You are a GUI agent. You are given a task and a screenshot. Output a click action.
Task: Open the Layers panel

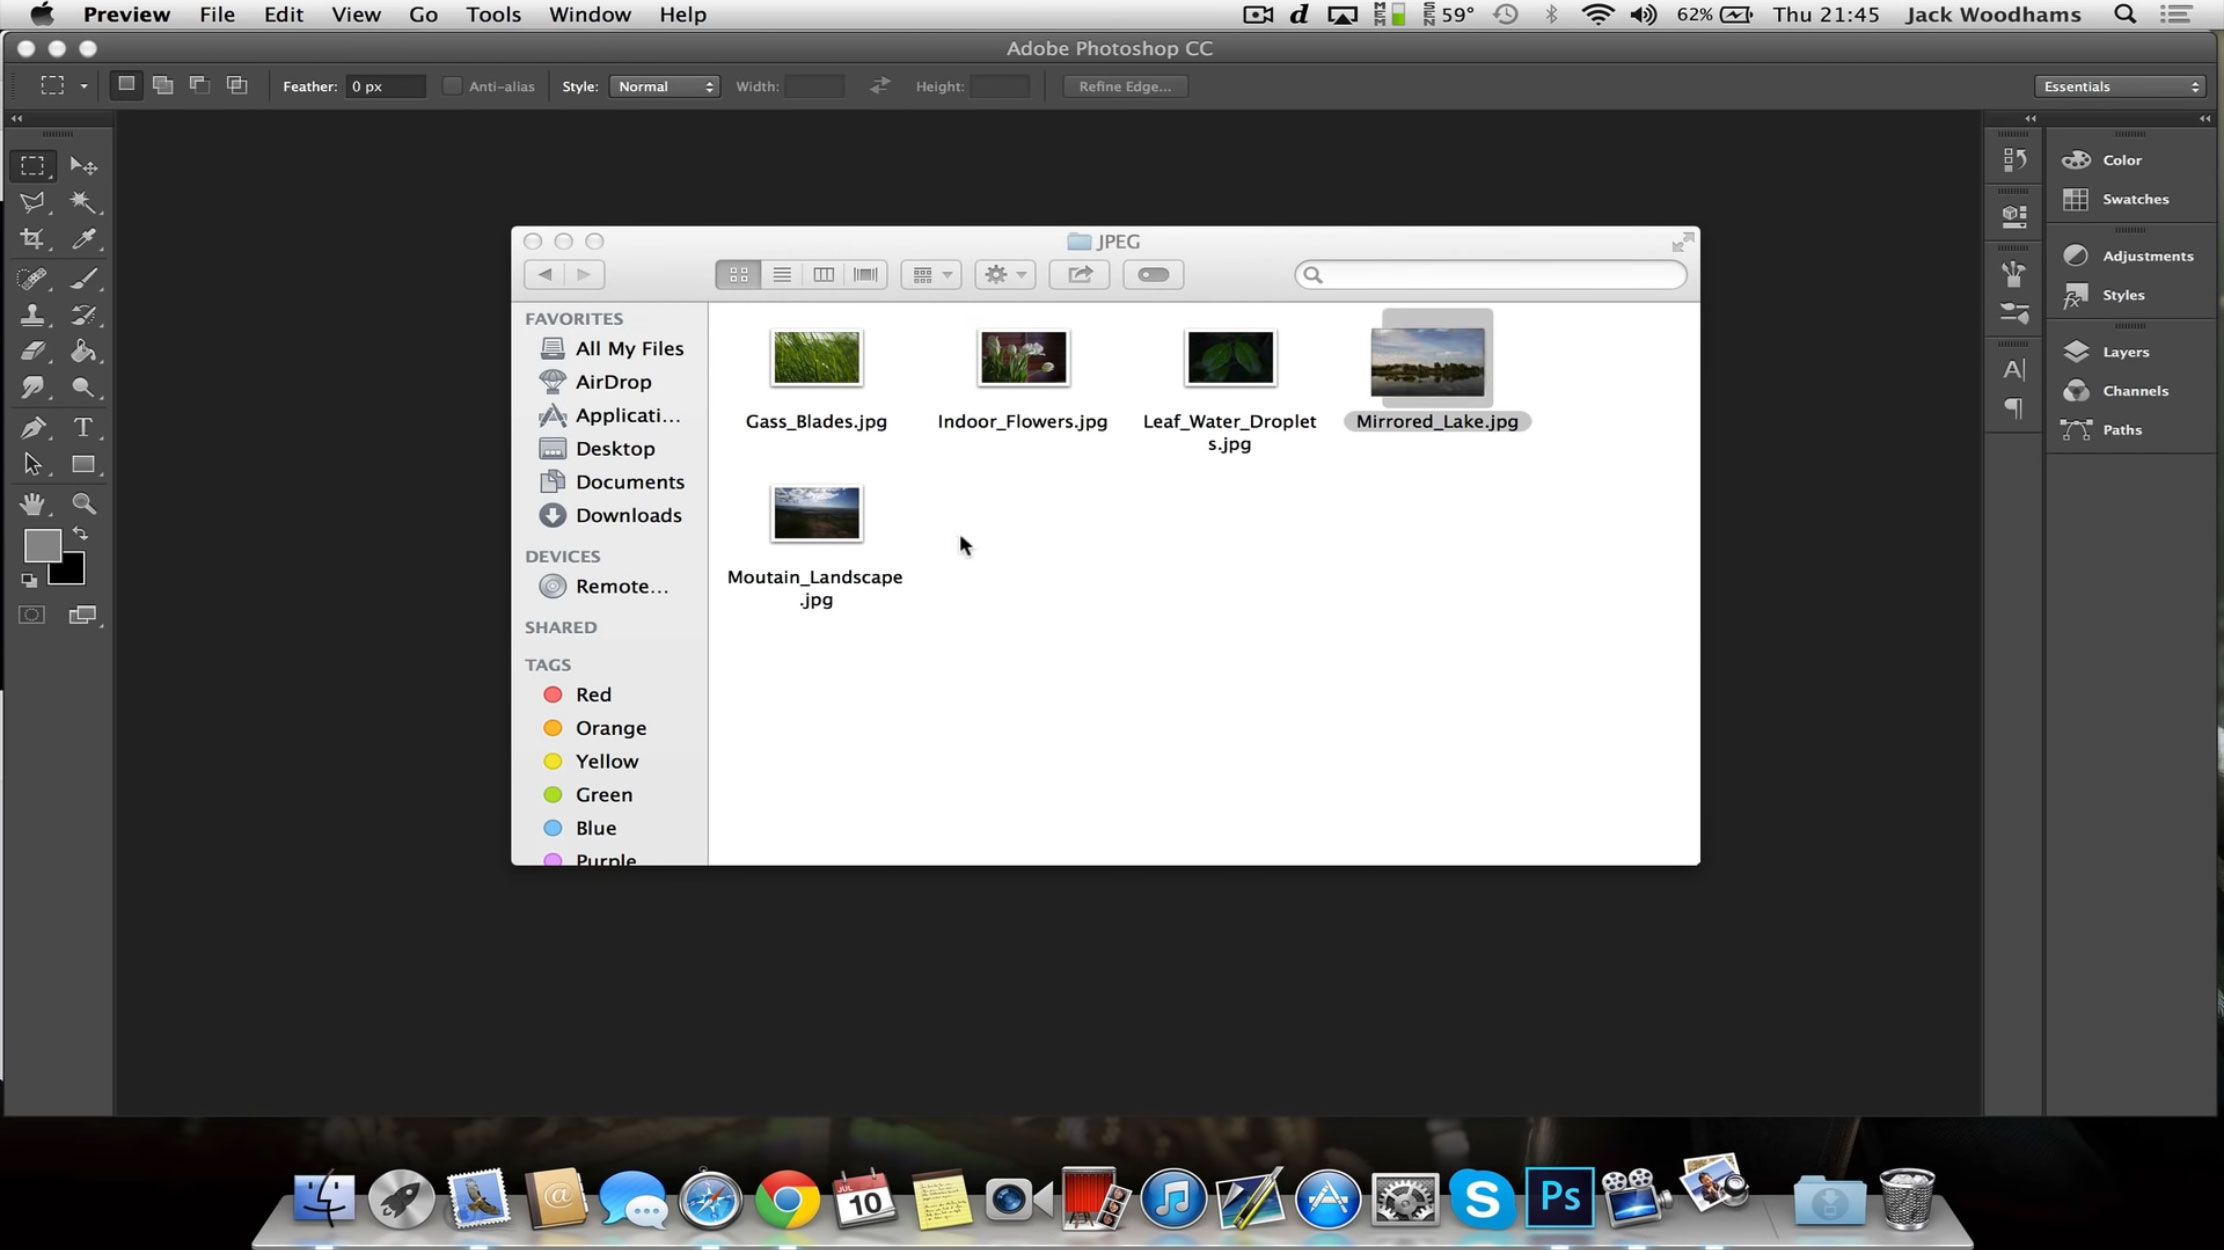click(2125, 351)
